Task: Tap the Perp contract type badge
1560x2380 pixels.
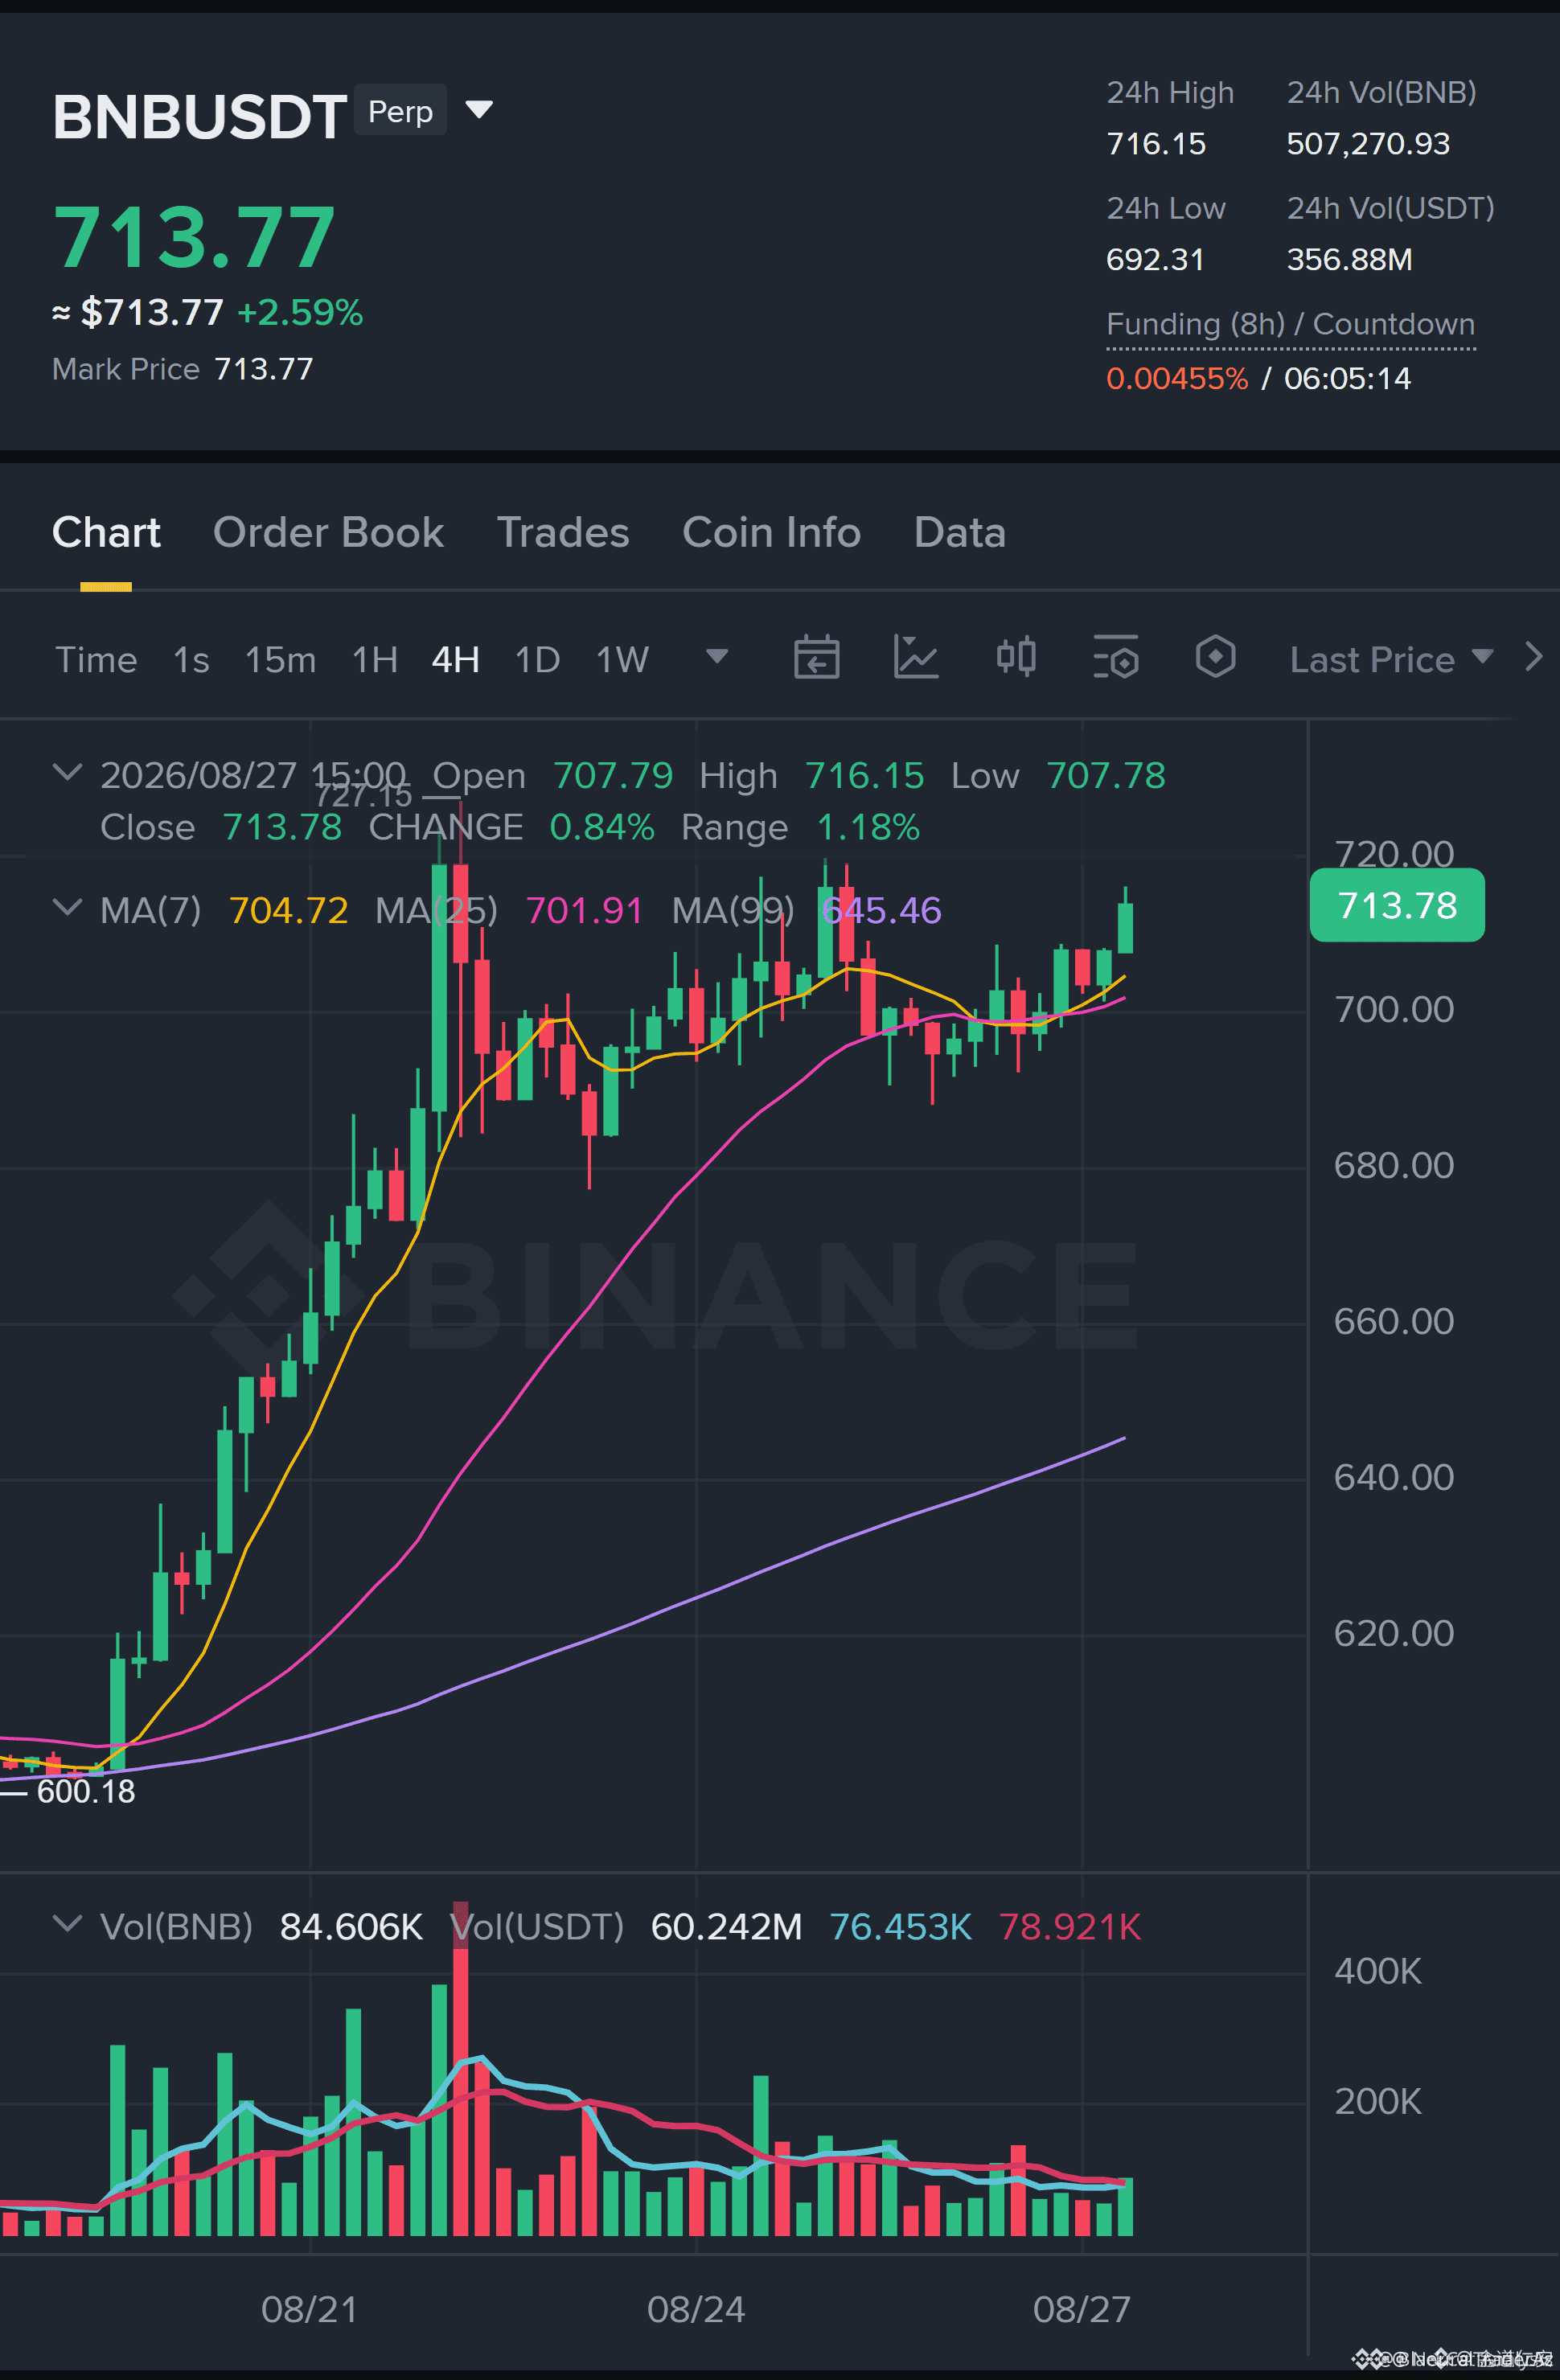Action: pyautogui.click(x=400, y=110)
